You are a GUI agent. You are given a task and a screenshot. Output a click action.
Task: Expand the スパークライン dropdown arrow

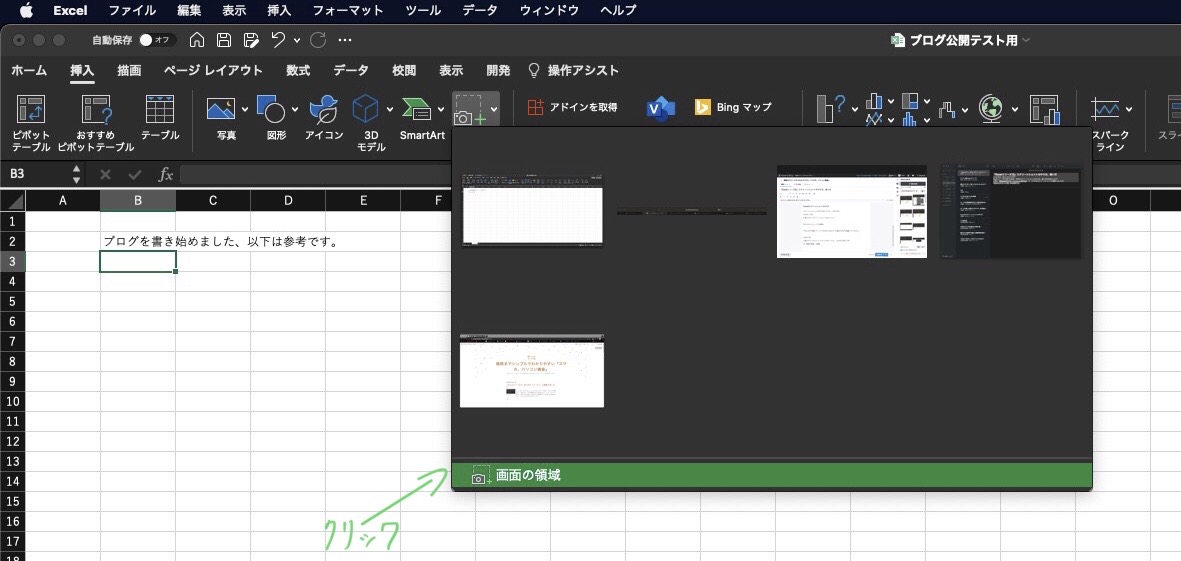[x=1129, y=109]
